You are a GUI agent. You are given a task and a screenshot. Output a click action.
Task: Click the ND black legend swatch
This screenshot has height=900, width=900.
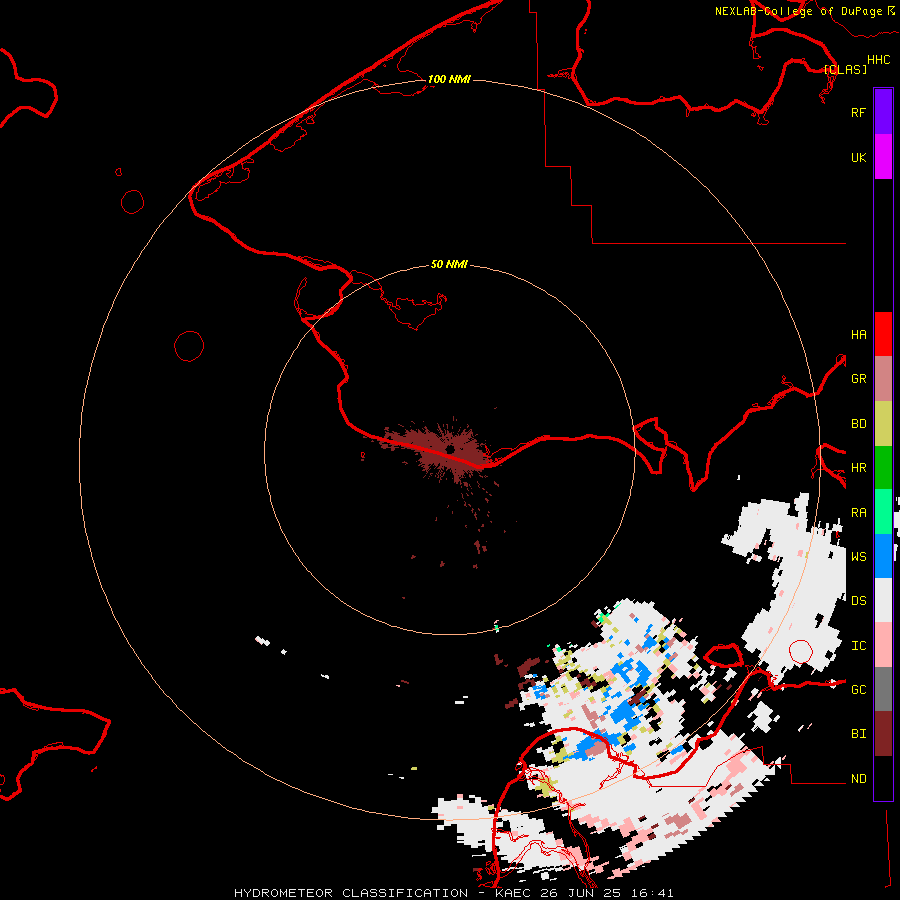(883, 778)
